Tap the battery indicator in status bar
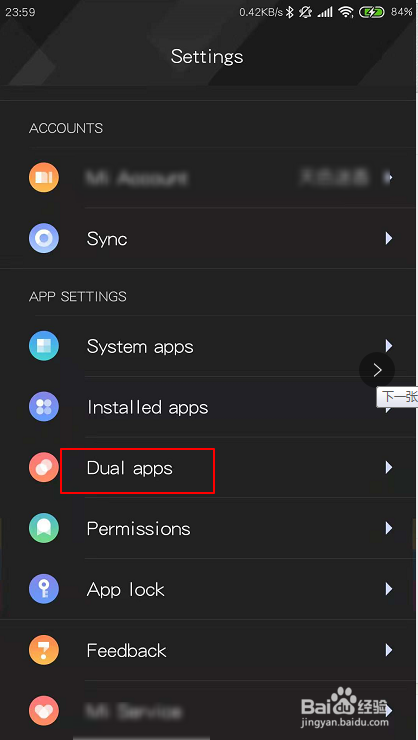The width and height of the screenshot is (418, 740). [372, 13]
